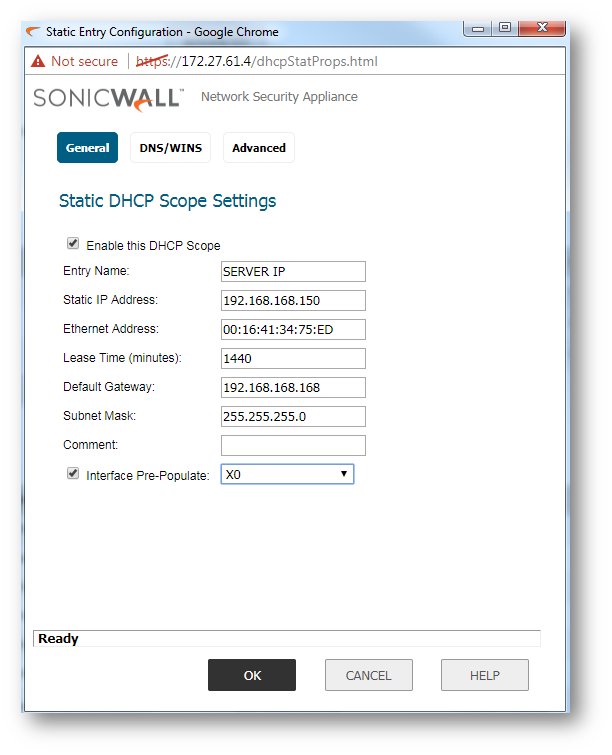The image size is (612, 755).
Task: Minimize the Static Entry Configuration window
Action: [479, 28]
